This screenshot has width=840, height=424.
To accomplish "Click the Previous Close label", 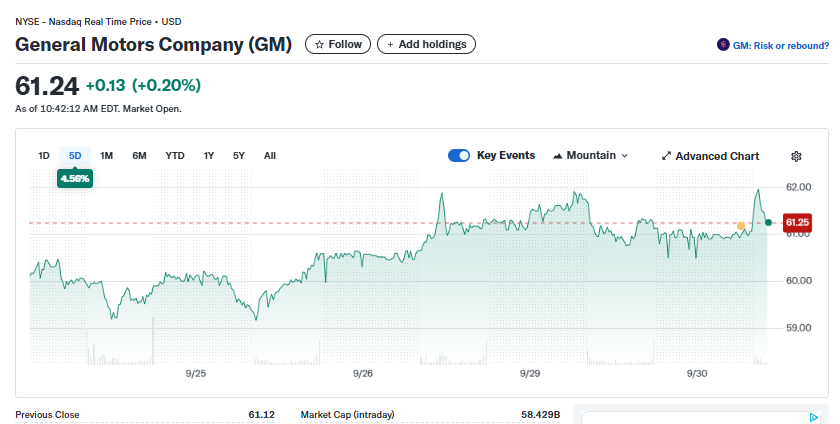I will click(x=47, y=414).
